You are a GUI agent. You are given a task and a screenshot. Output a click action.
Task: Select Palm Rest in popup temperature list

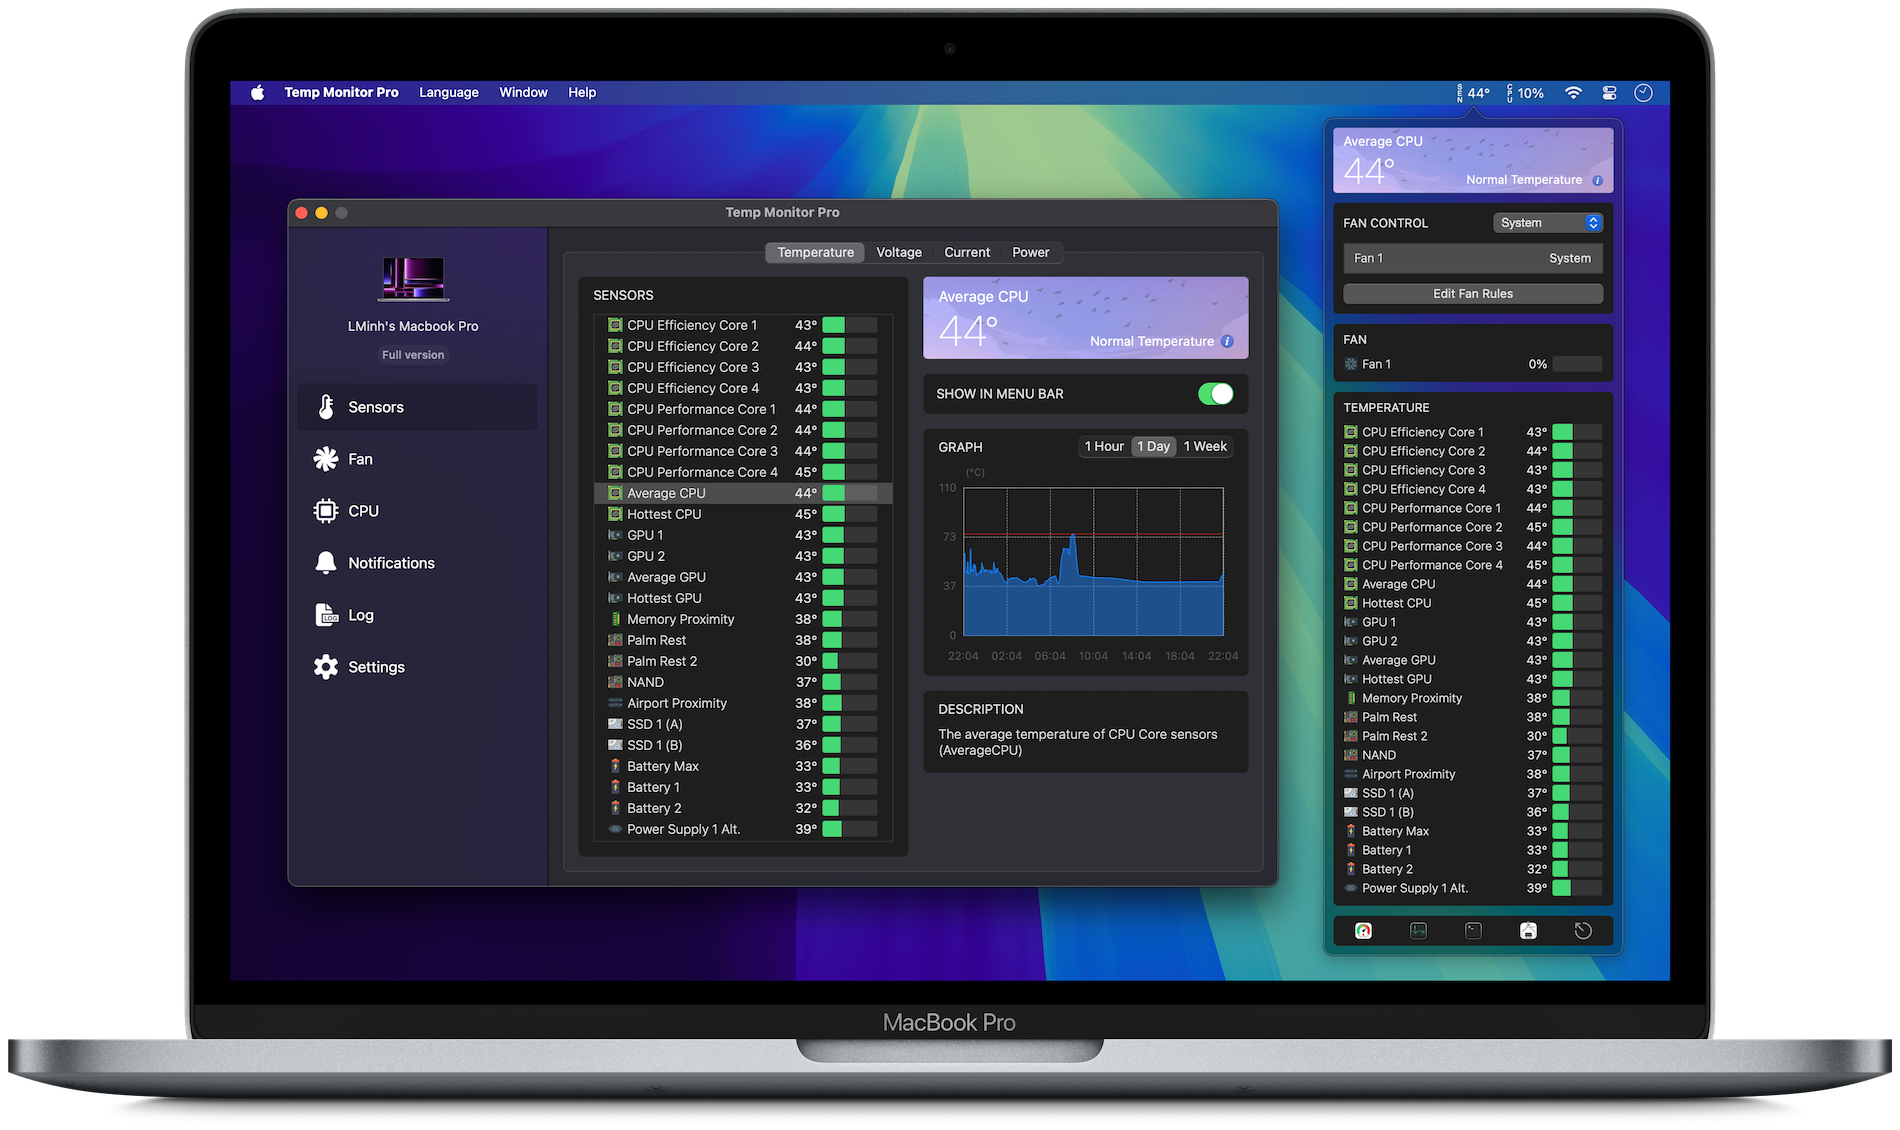click(x=1473, y=717)
